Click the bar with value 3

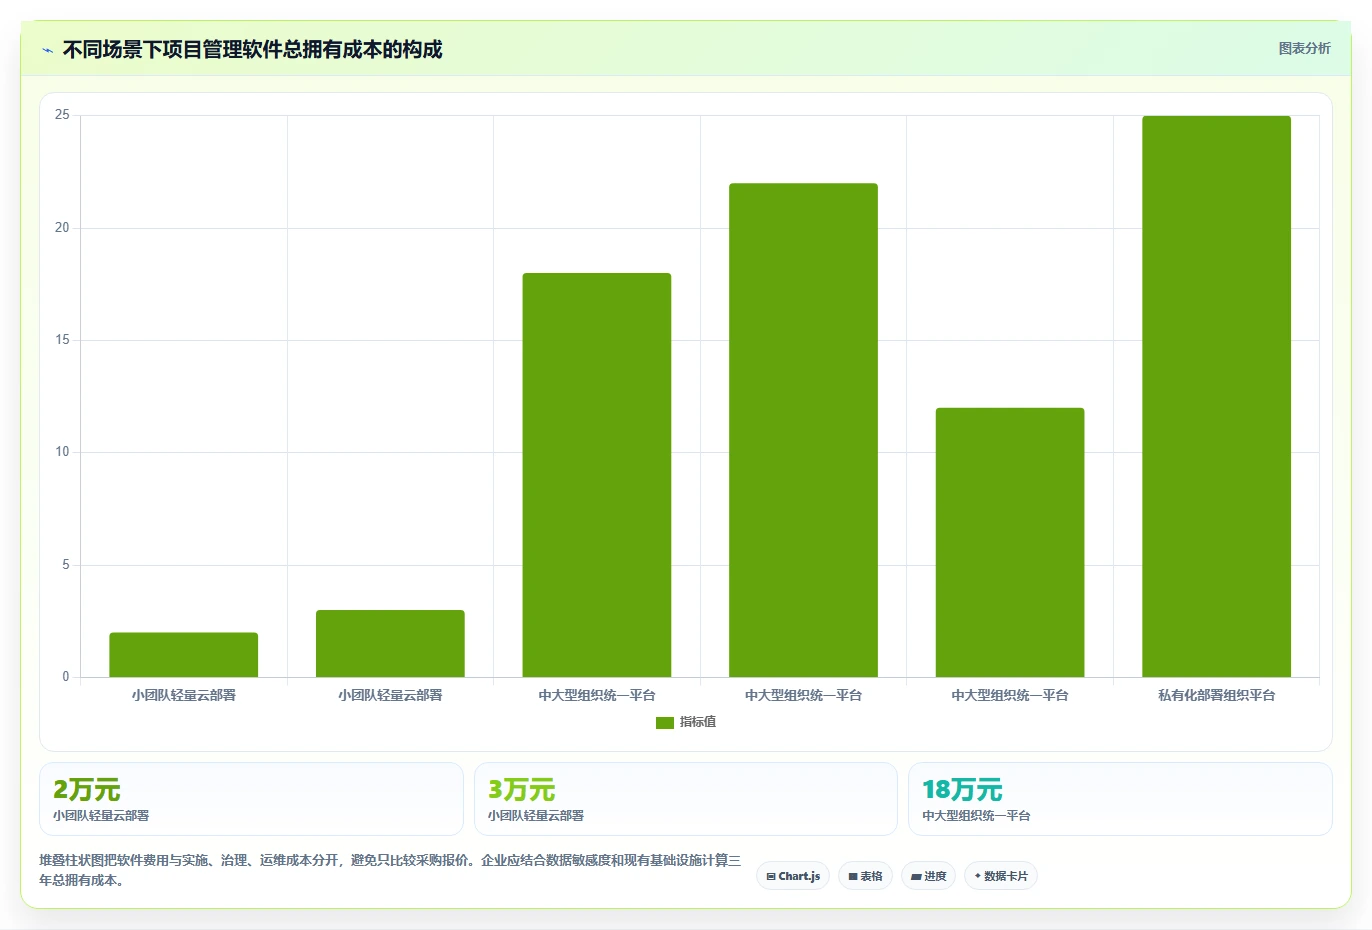(390, 644)
